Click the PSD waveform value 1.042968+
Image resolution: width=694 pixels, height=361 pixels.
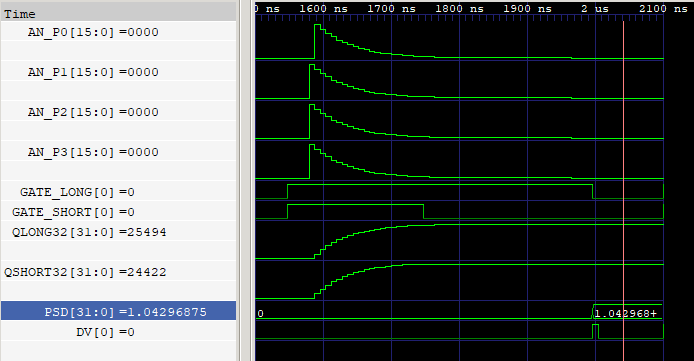[x=626, y=314]
